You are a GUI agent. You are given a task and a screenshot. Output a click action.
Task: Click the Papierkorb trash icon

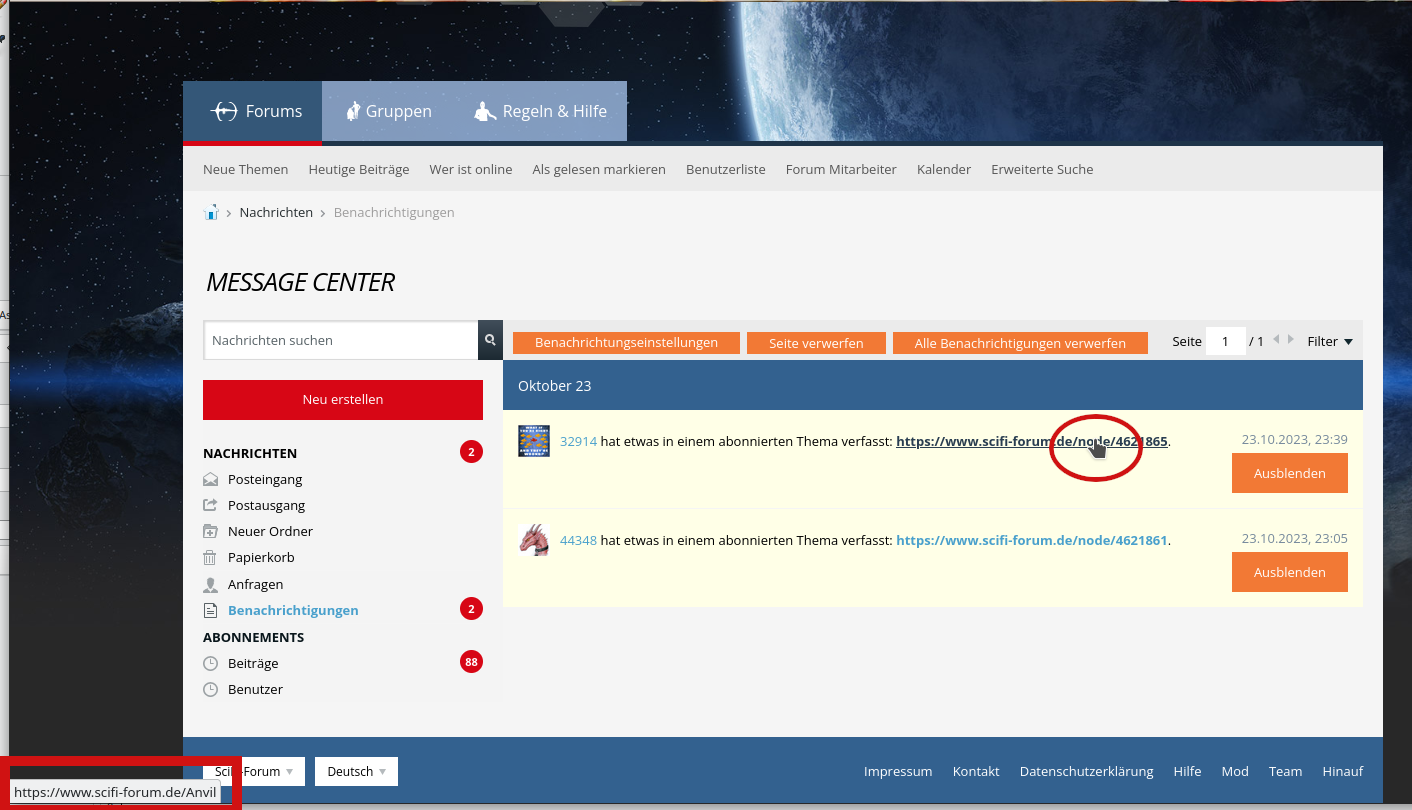210,557
